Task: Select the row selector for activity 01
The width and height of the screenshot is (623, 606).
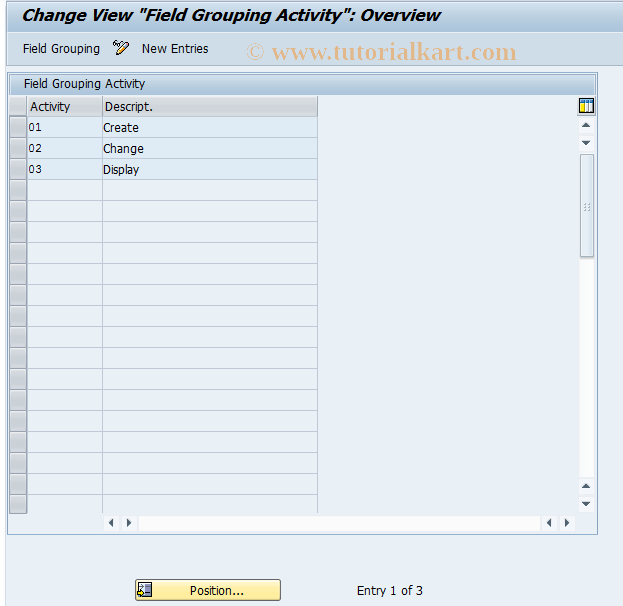Action: (18, 127)
